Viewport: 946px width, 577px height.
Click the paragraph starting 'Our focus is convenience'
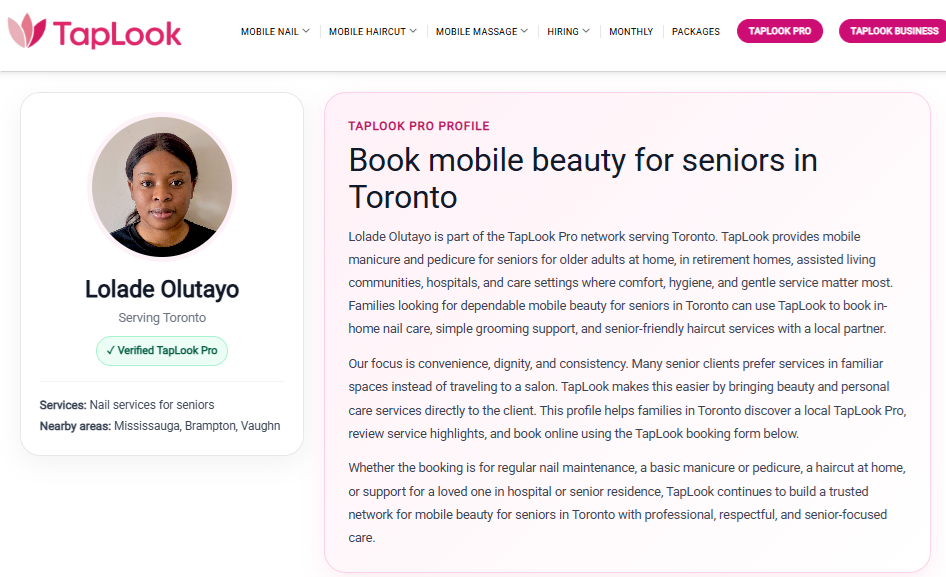pyautogui.click(x=627, y=398)
